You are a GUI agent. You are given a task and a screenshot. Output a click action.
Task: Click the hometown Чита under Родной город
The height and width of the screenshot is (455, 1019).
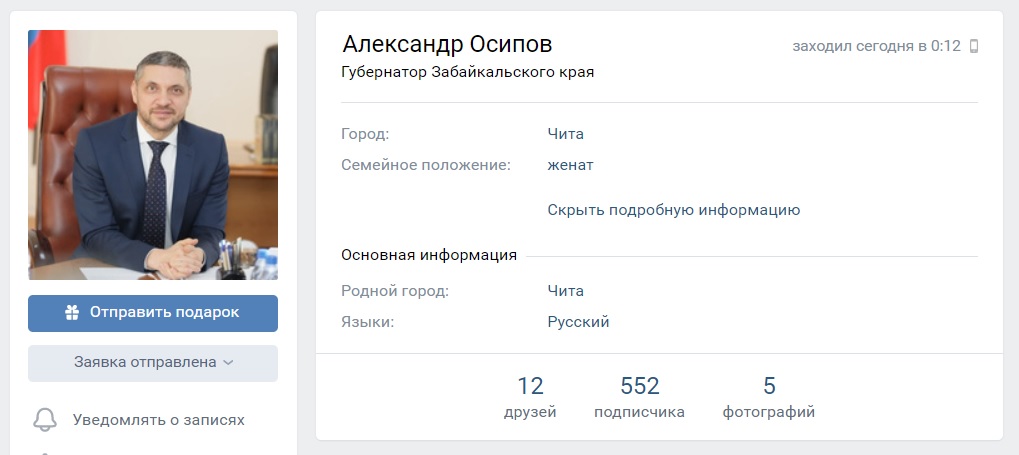coord(565,291)
